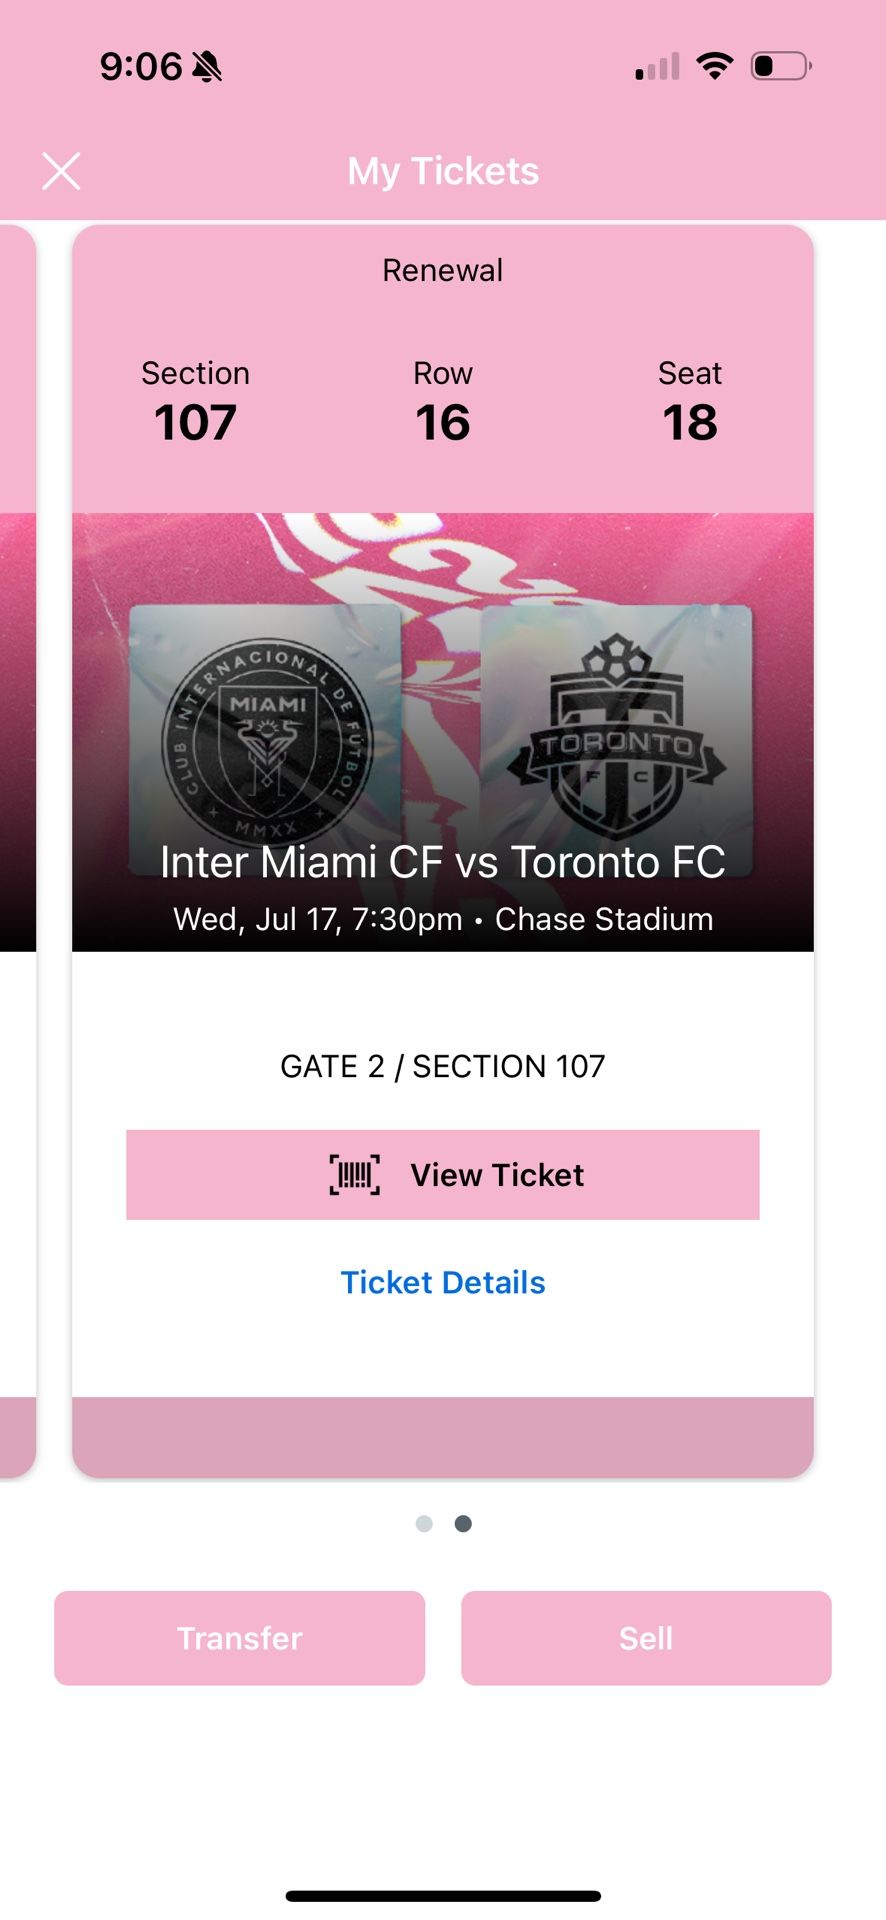Tap the Row 16 value
This screenshot has width=886, height=1920.
tap(443, 422)
